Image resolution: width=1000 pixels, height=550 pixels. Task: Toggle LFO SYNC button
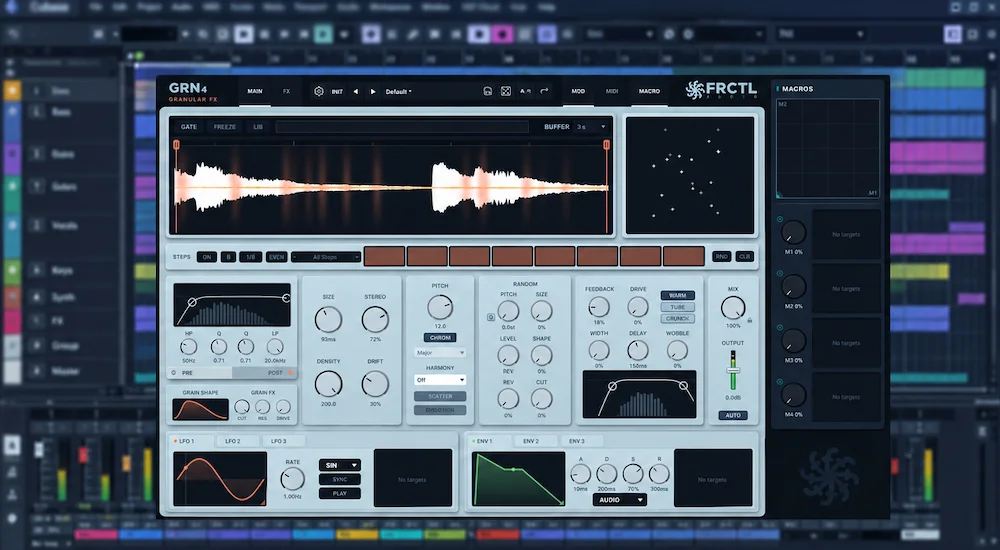(340, 479)
